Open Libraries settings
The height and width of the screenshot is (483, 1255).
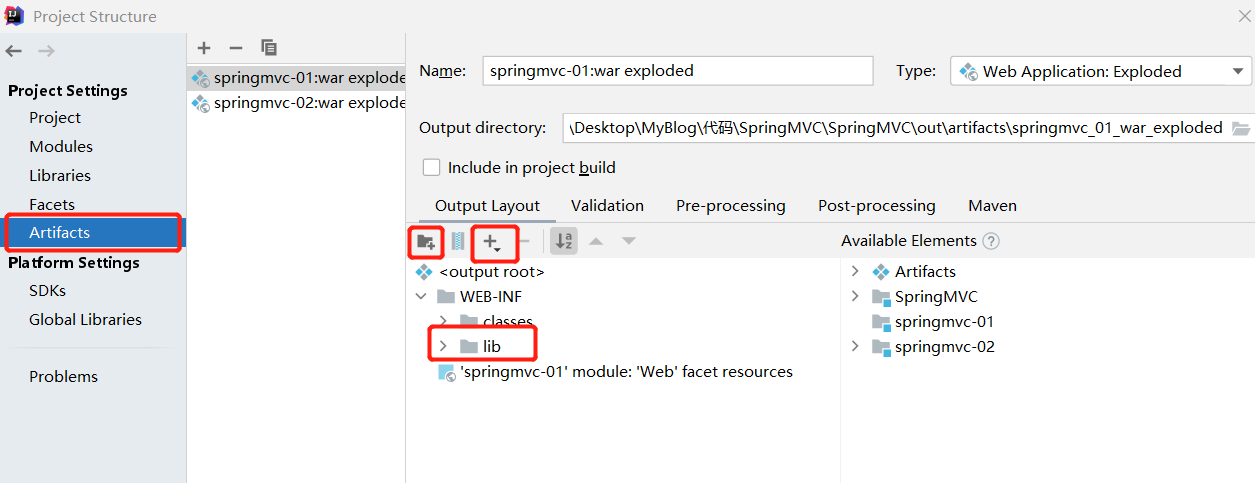pyautogui.click(x=60, y=176)
